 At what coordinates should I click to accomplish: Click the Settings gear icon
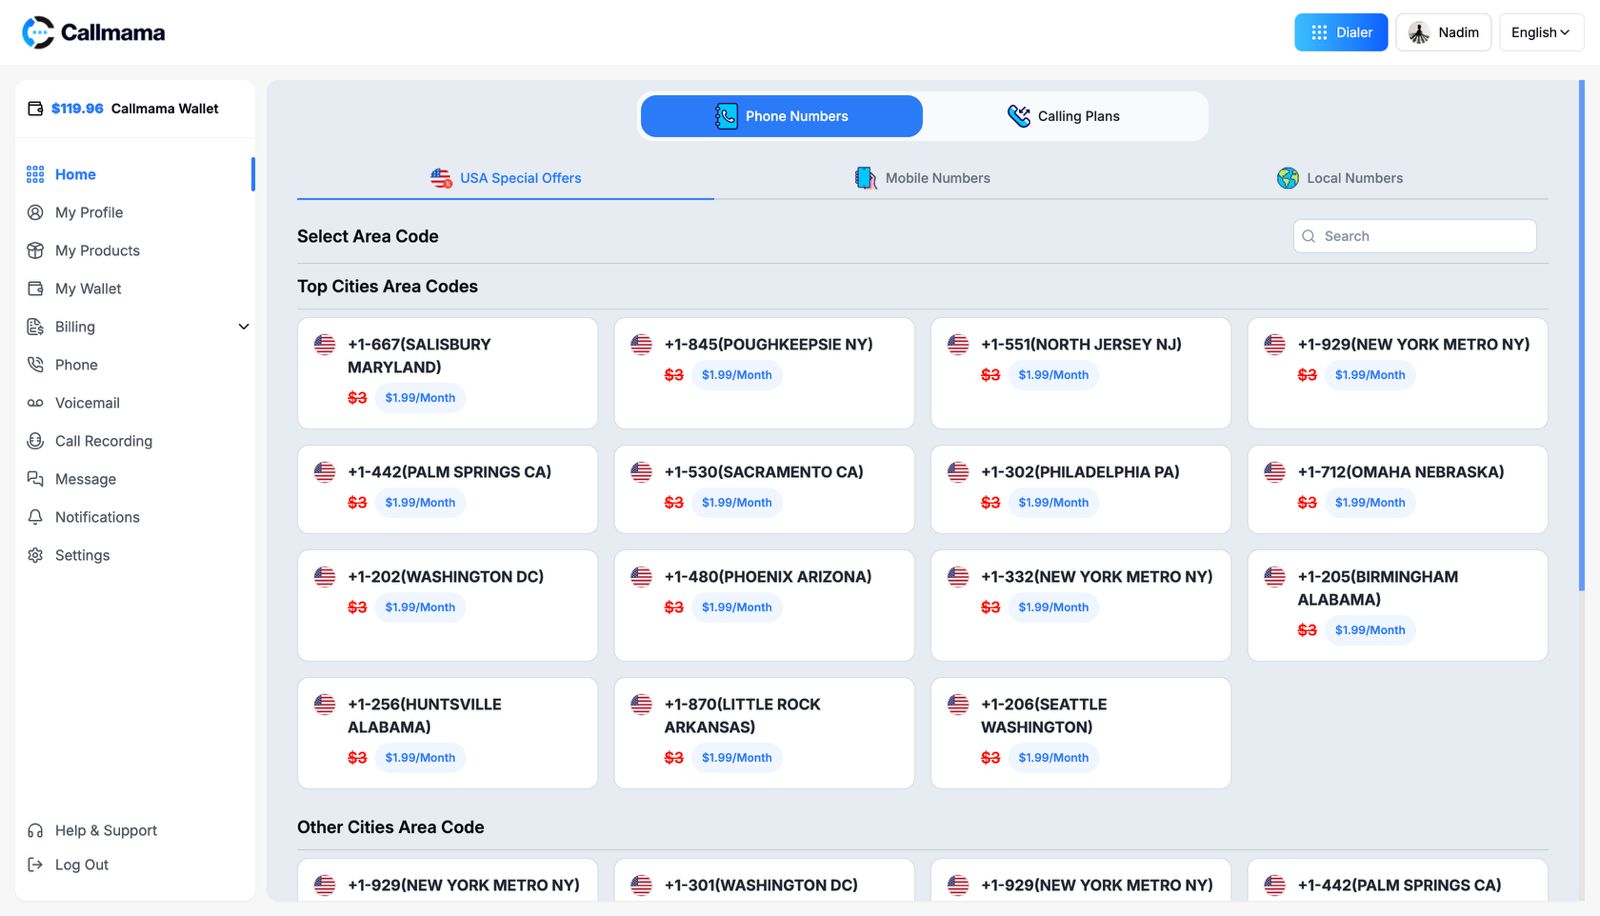(x=35, y=555)
